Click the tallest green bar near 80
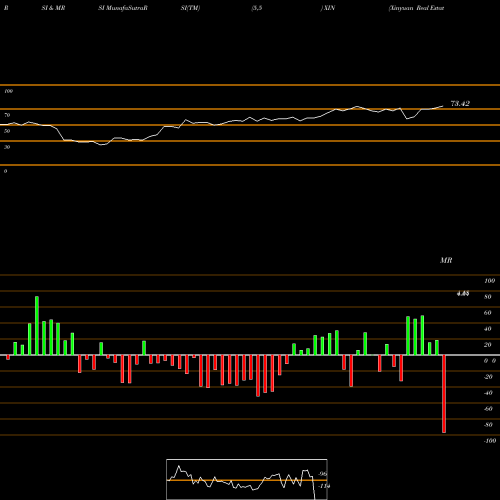Image resolution: width=500 pixels, height=500 pixels. coord(37,325)
